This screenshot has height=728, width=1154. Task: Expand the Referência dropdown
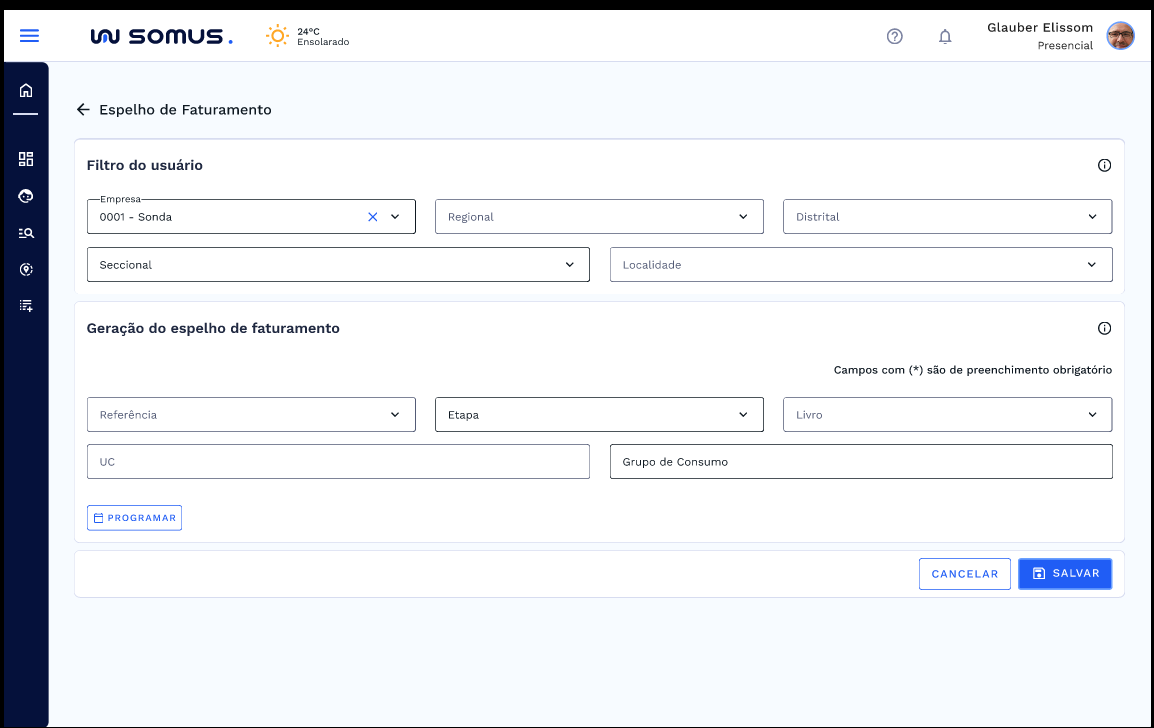[x=394, y=415]
